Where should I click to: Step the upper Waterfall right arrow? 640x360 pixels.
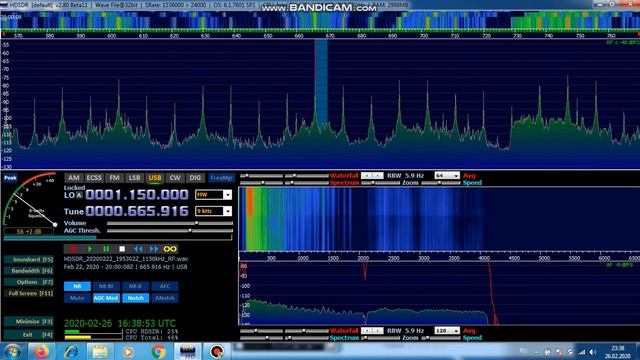(x=378, y=176)
